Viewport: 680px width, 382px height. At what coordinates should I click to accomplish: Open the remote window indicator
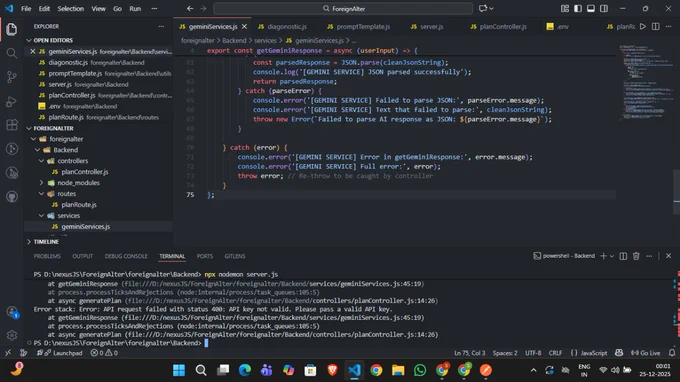tap(8, 353)
